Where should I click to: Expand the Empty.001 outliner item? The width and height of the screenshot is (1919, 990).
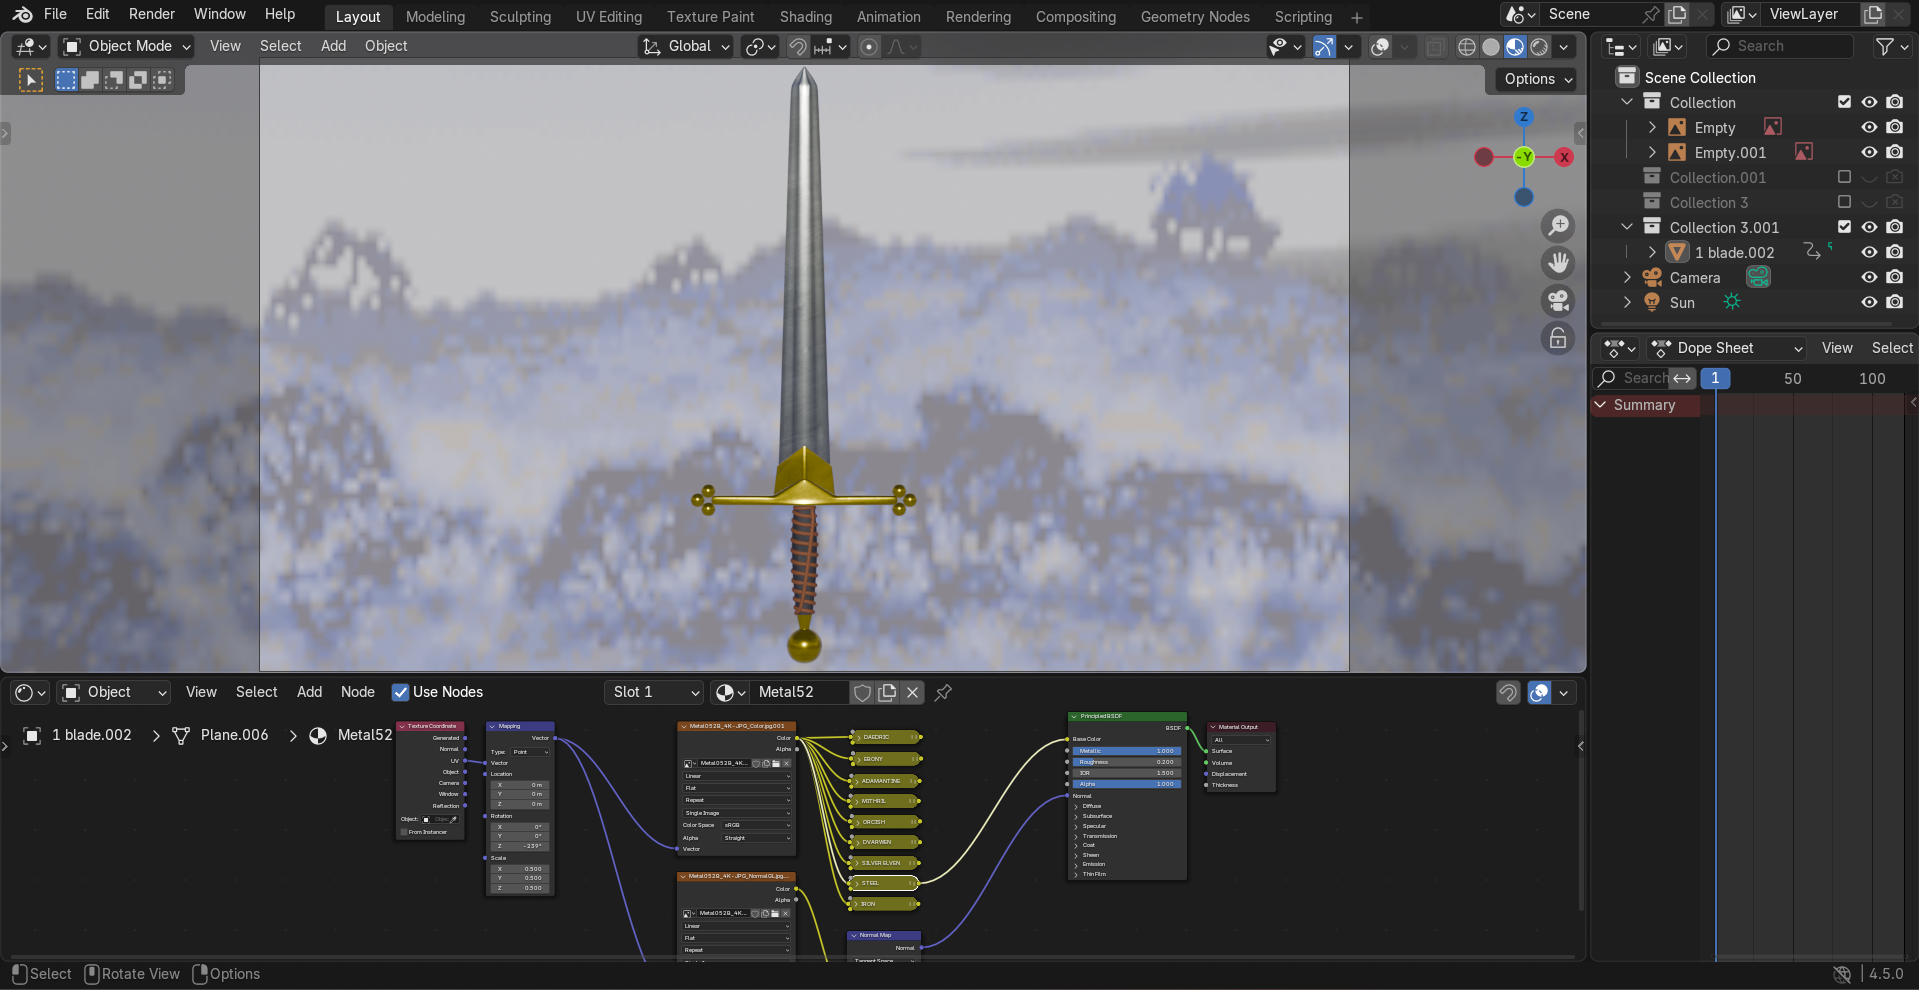[1652, 152]
